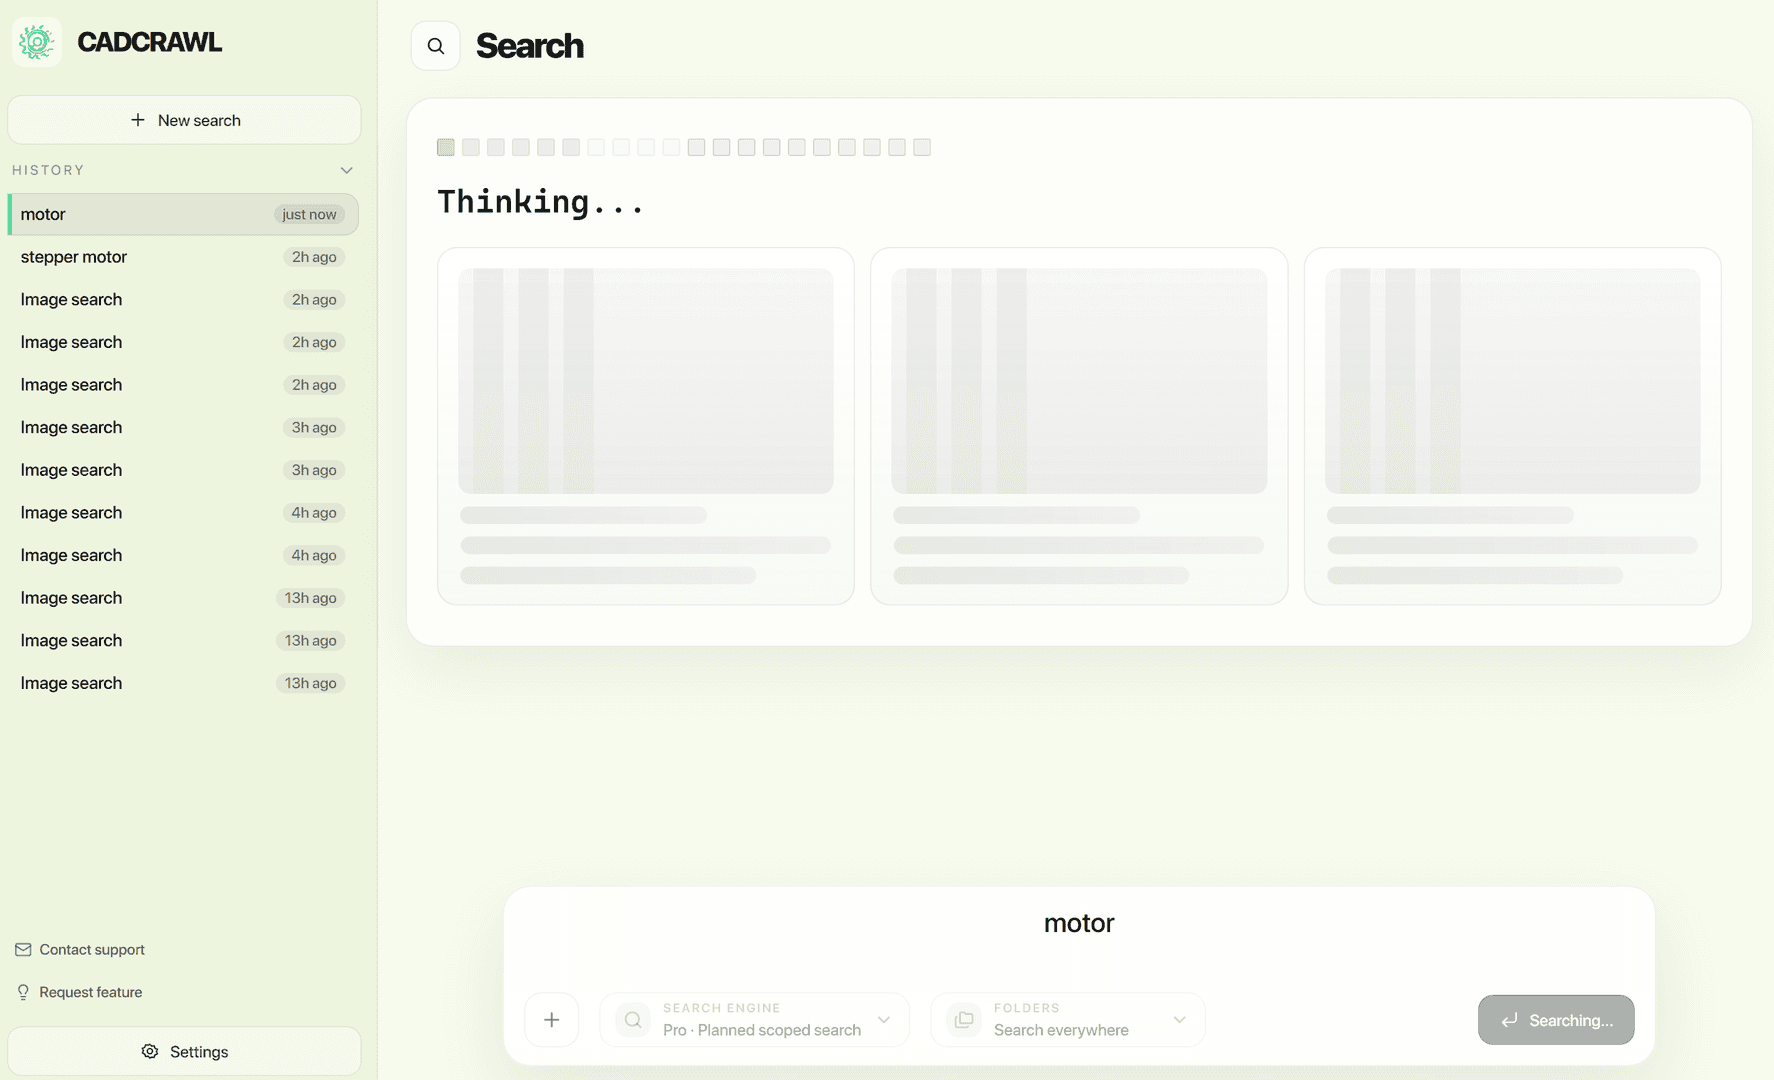
Task: Collapse the History section chevron
Action: [347, 170]
